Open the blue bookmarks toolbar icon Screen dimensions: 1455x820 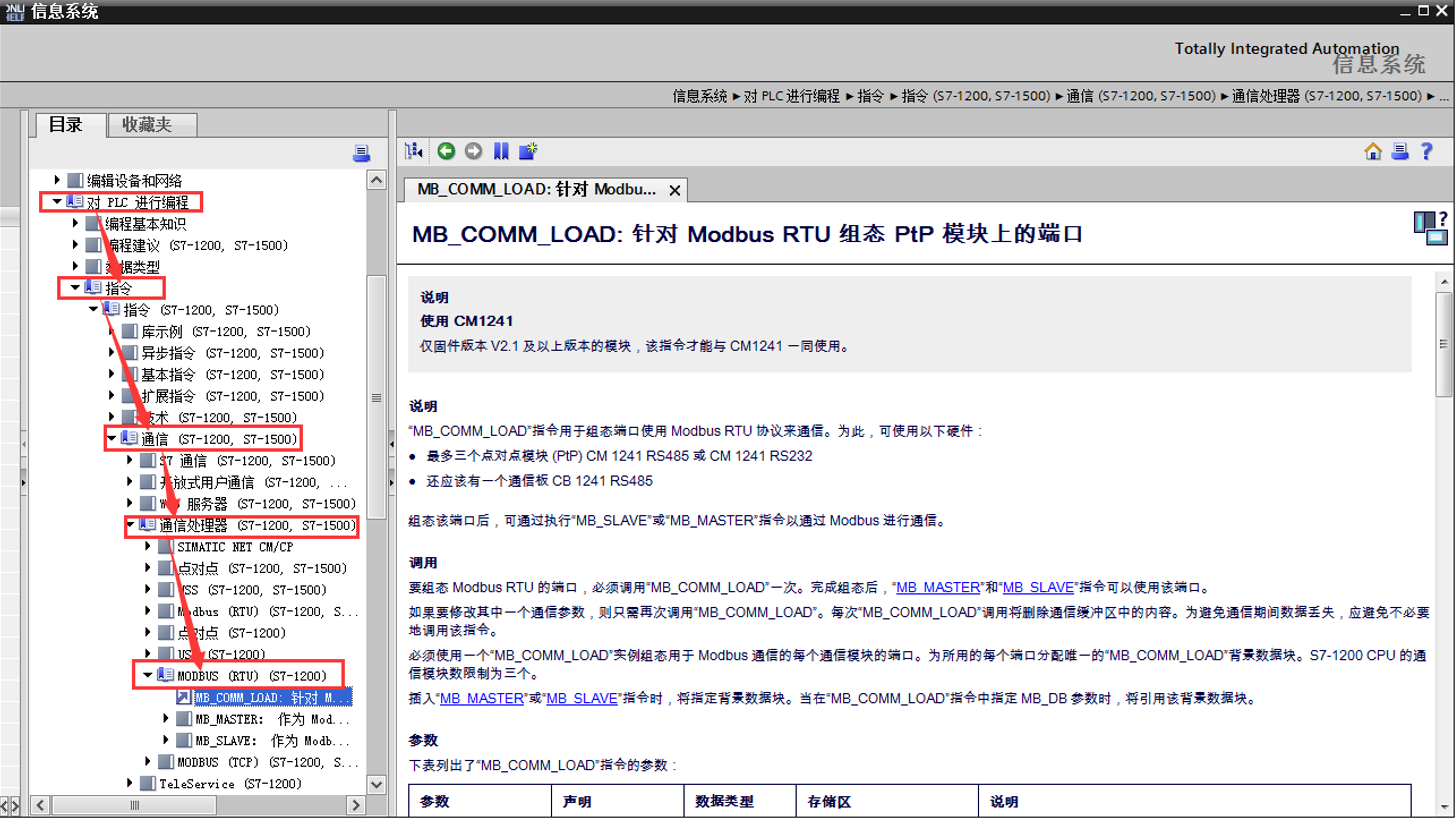pos(501,151)
